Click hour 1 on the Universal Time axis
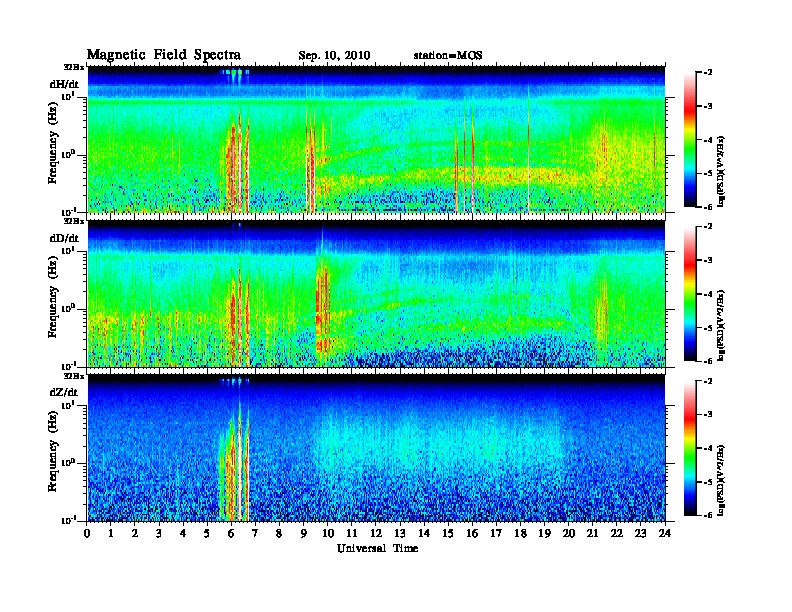Screen dimensions: 792x612 [x=111, y=534]
